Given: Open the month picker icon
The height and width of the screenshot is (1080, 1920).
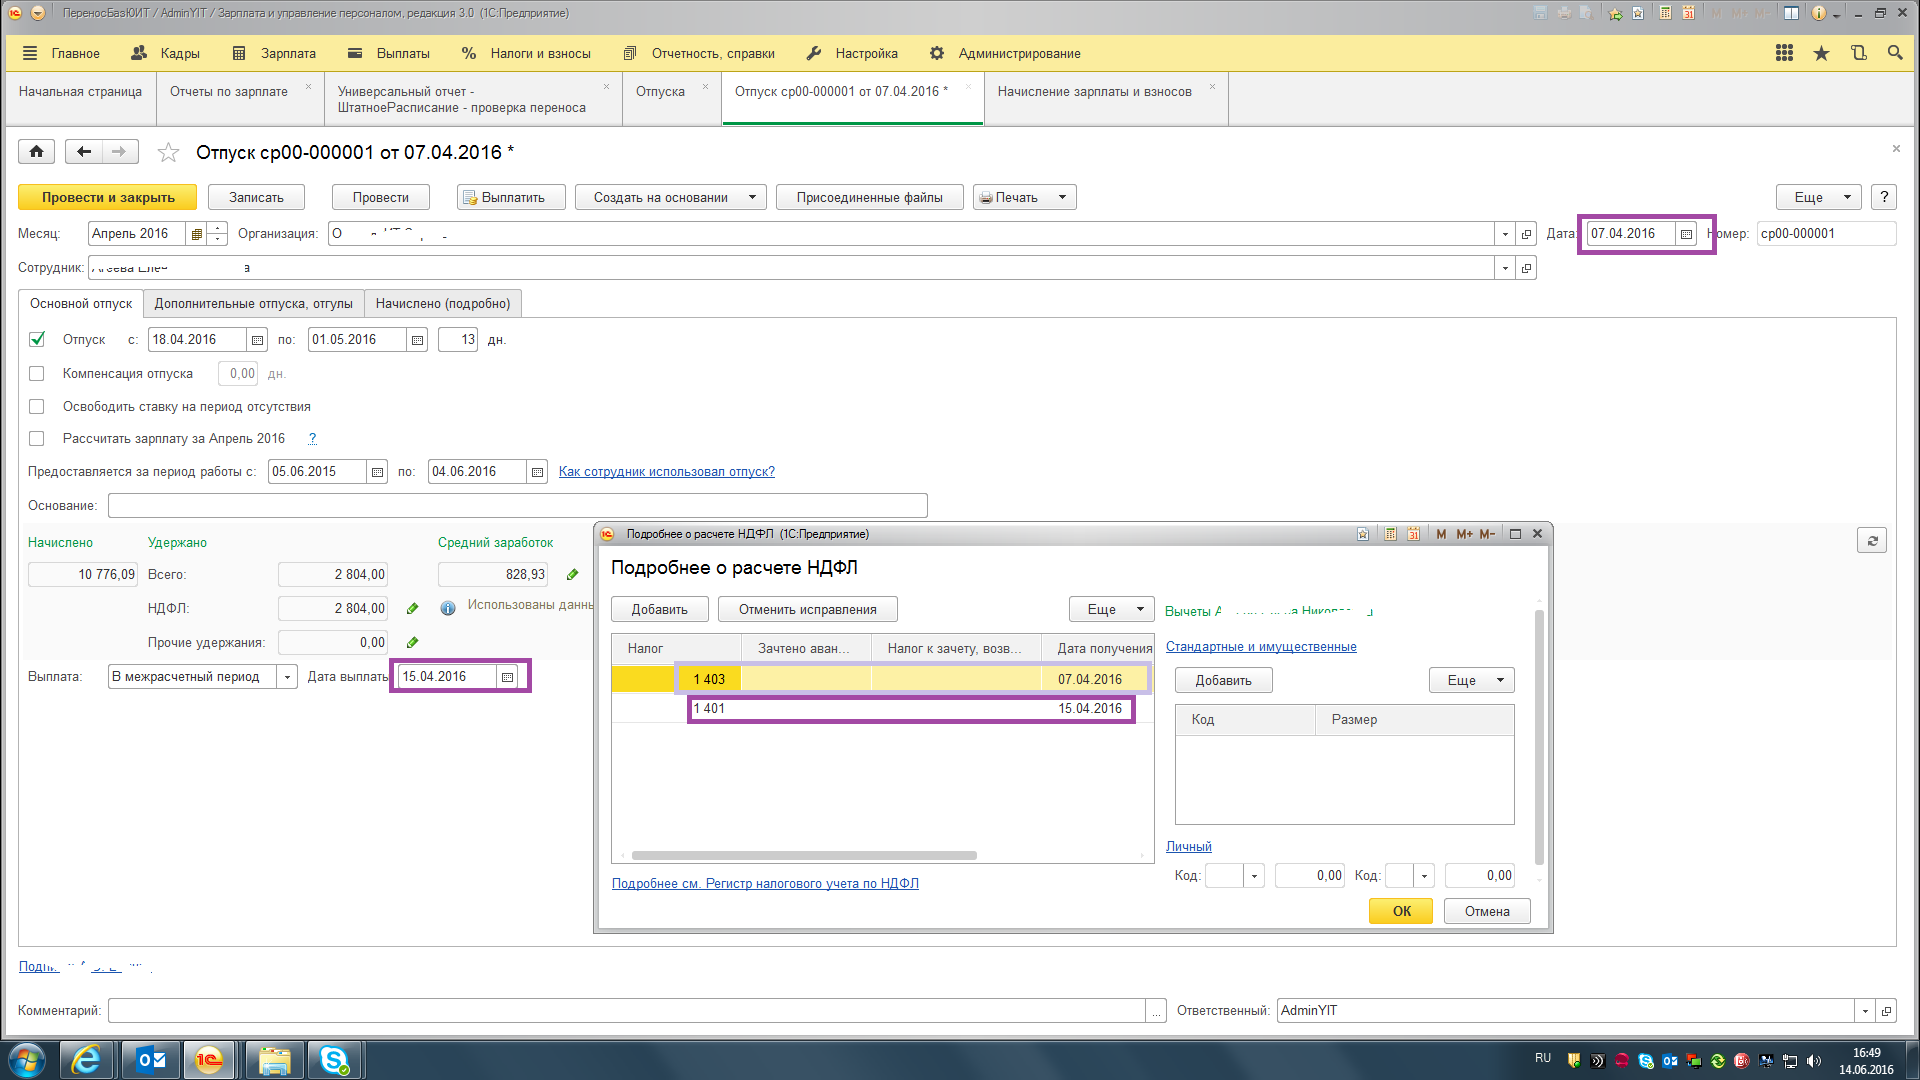Looking at the screenshot, I should tap(196, 234).
